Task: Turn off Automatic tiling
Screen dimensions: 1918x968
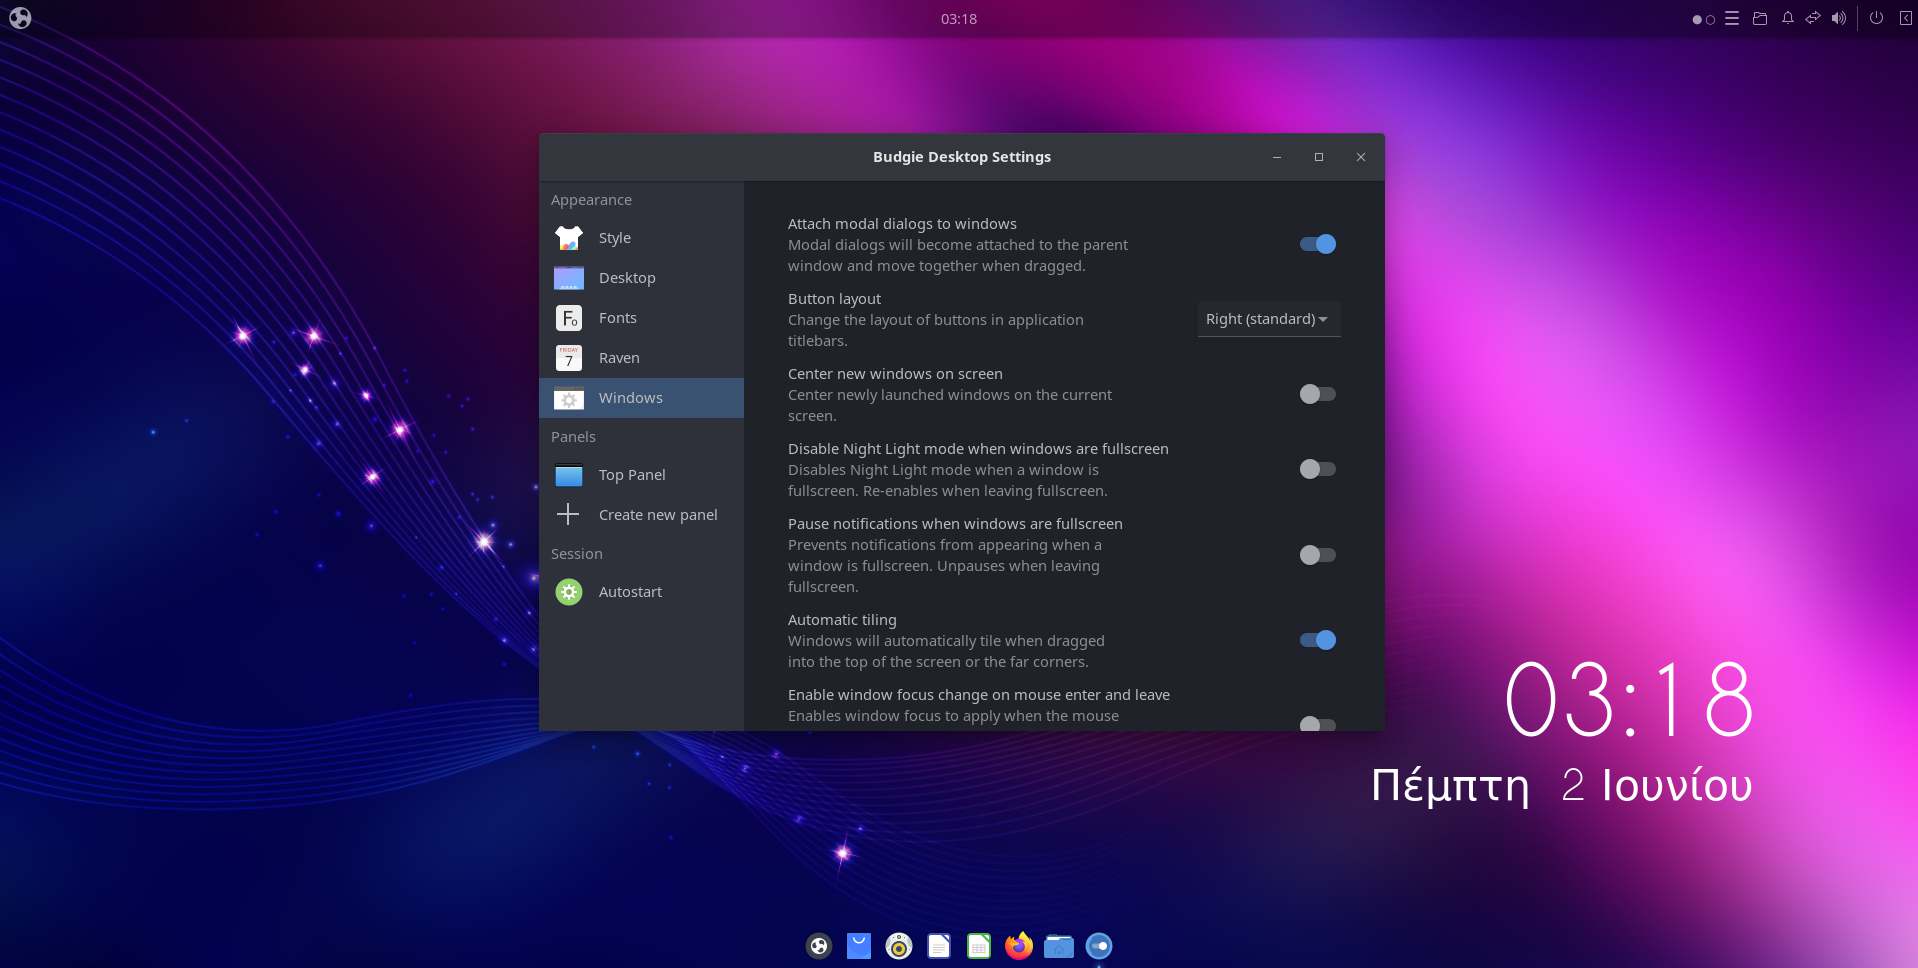Action: tap(1317, 640)
